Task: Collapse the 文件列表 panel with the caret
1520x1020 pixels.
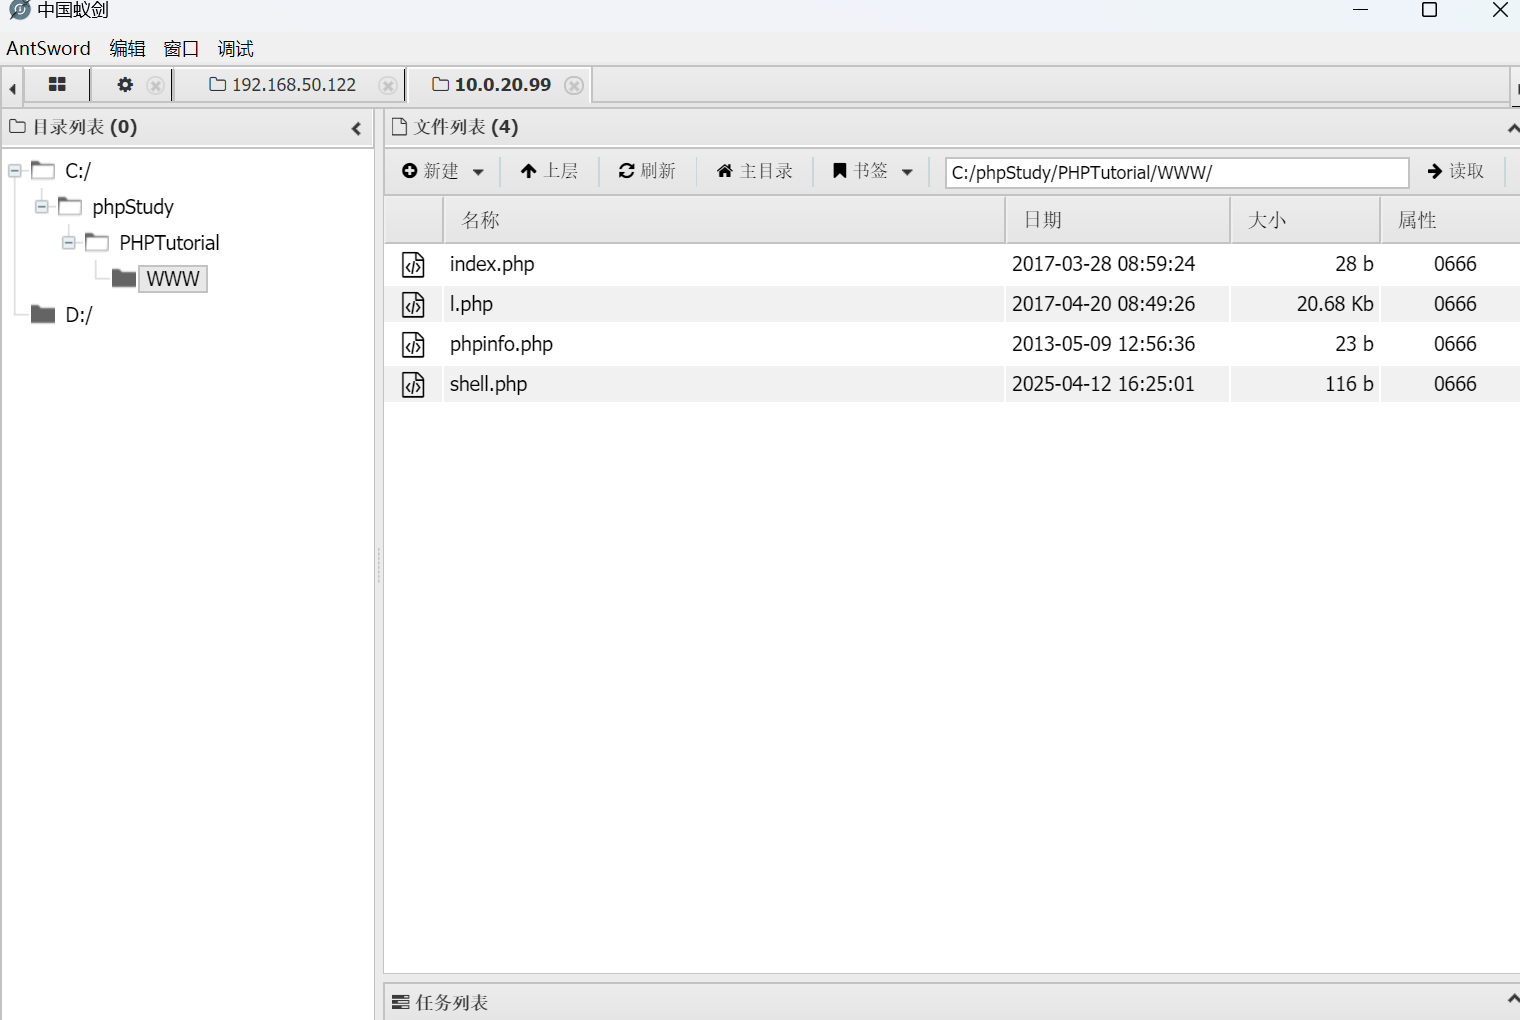Action: coord(1512,129)
